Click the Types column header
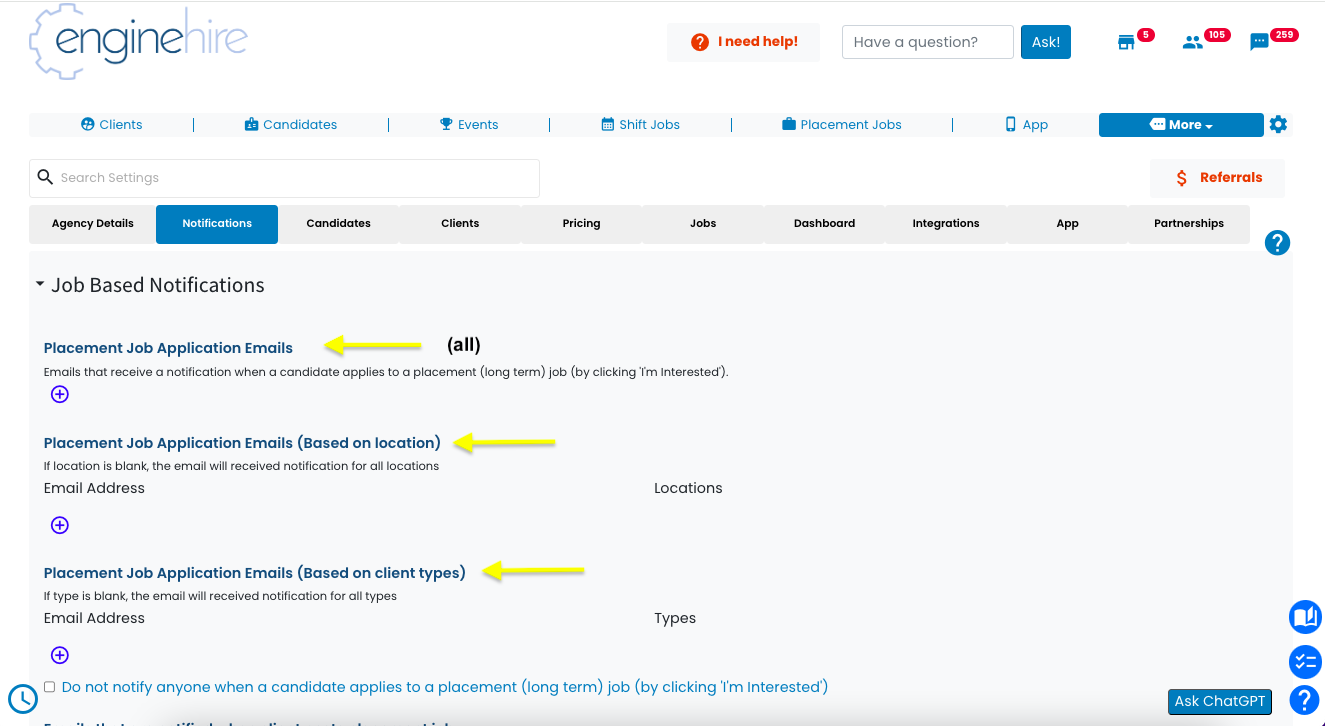The width and height of the screenshot is (1325, 726). coord(675,618)
